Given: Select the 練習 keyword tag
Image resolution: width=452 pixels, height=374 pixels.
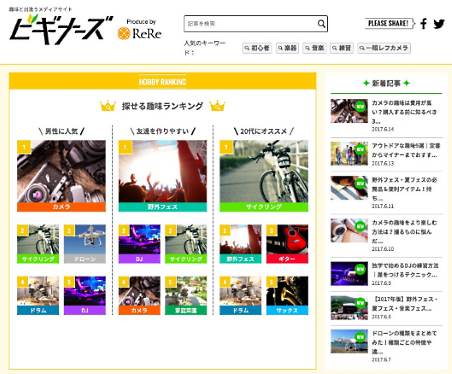Looking at the screenshot, I should 341,48.
